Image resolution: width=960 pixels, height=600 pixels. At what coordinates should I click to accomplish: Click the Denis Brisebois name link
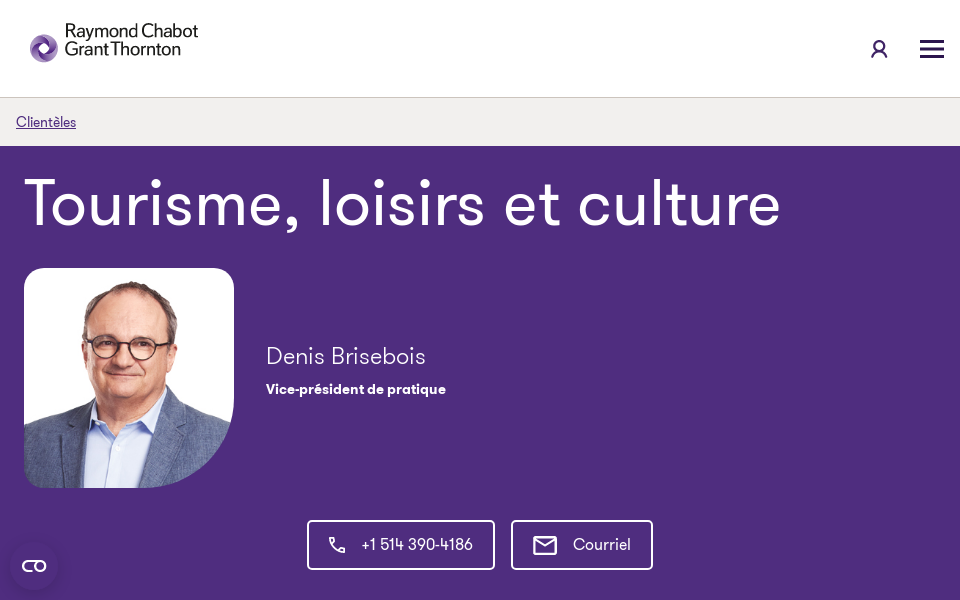coord(345,356)
